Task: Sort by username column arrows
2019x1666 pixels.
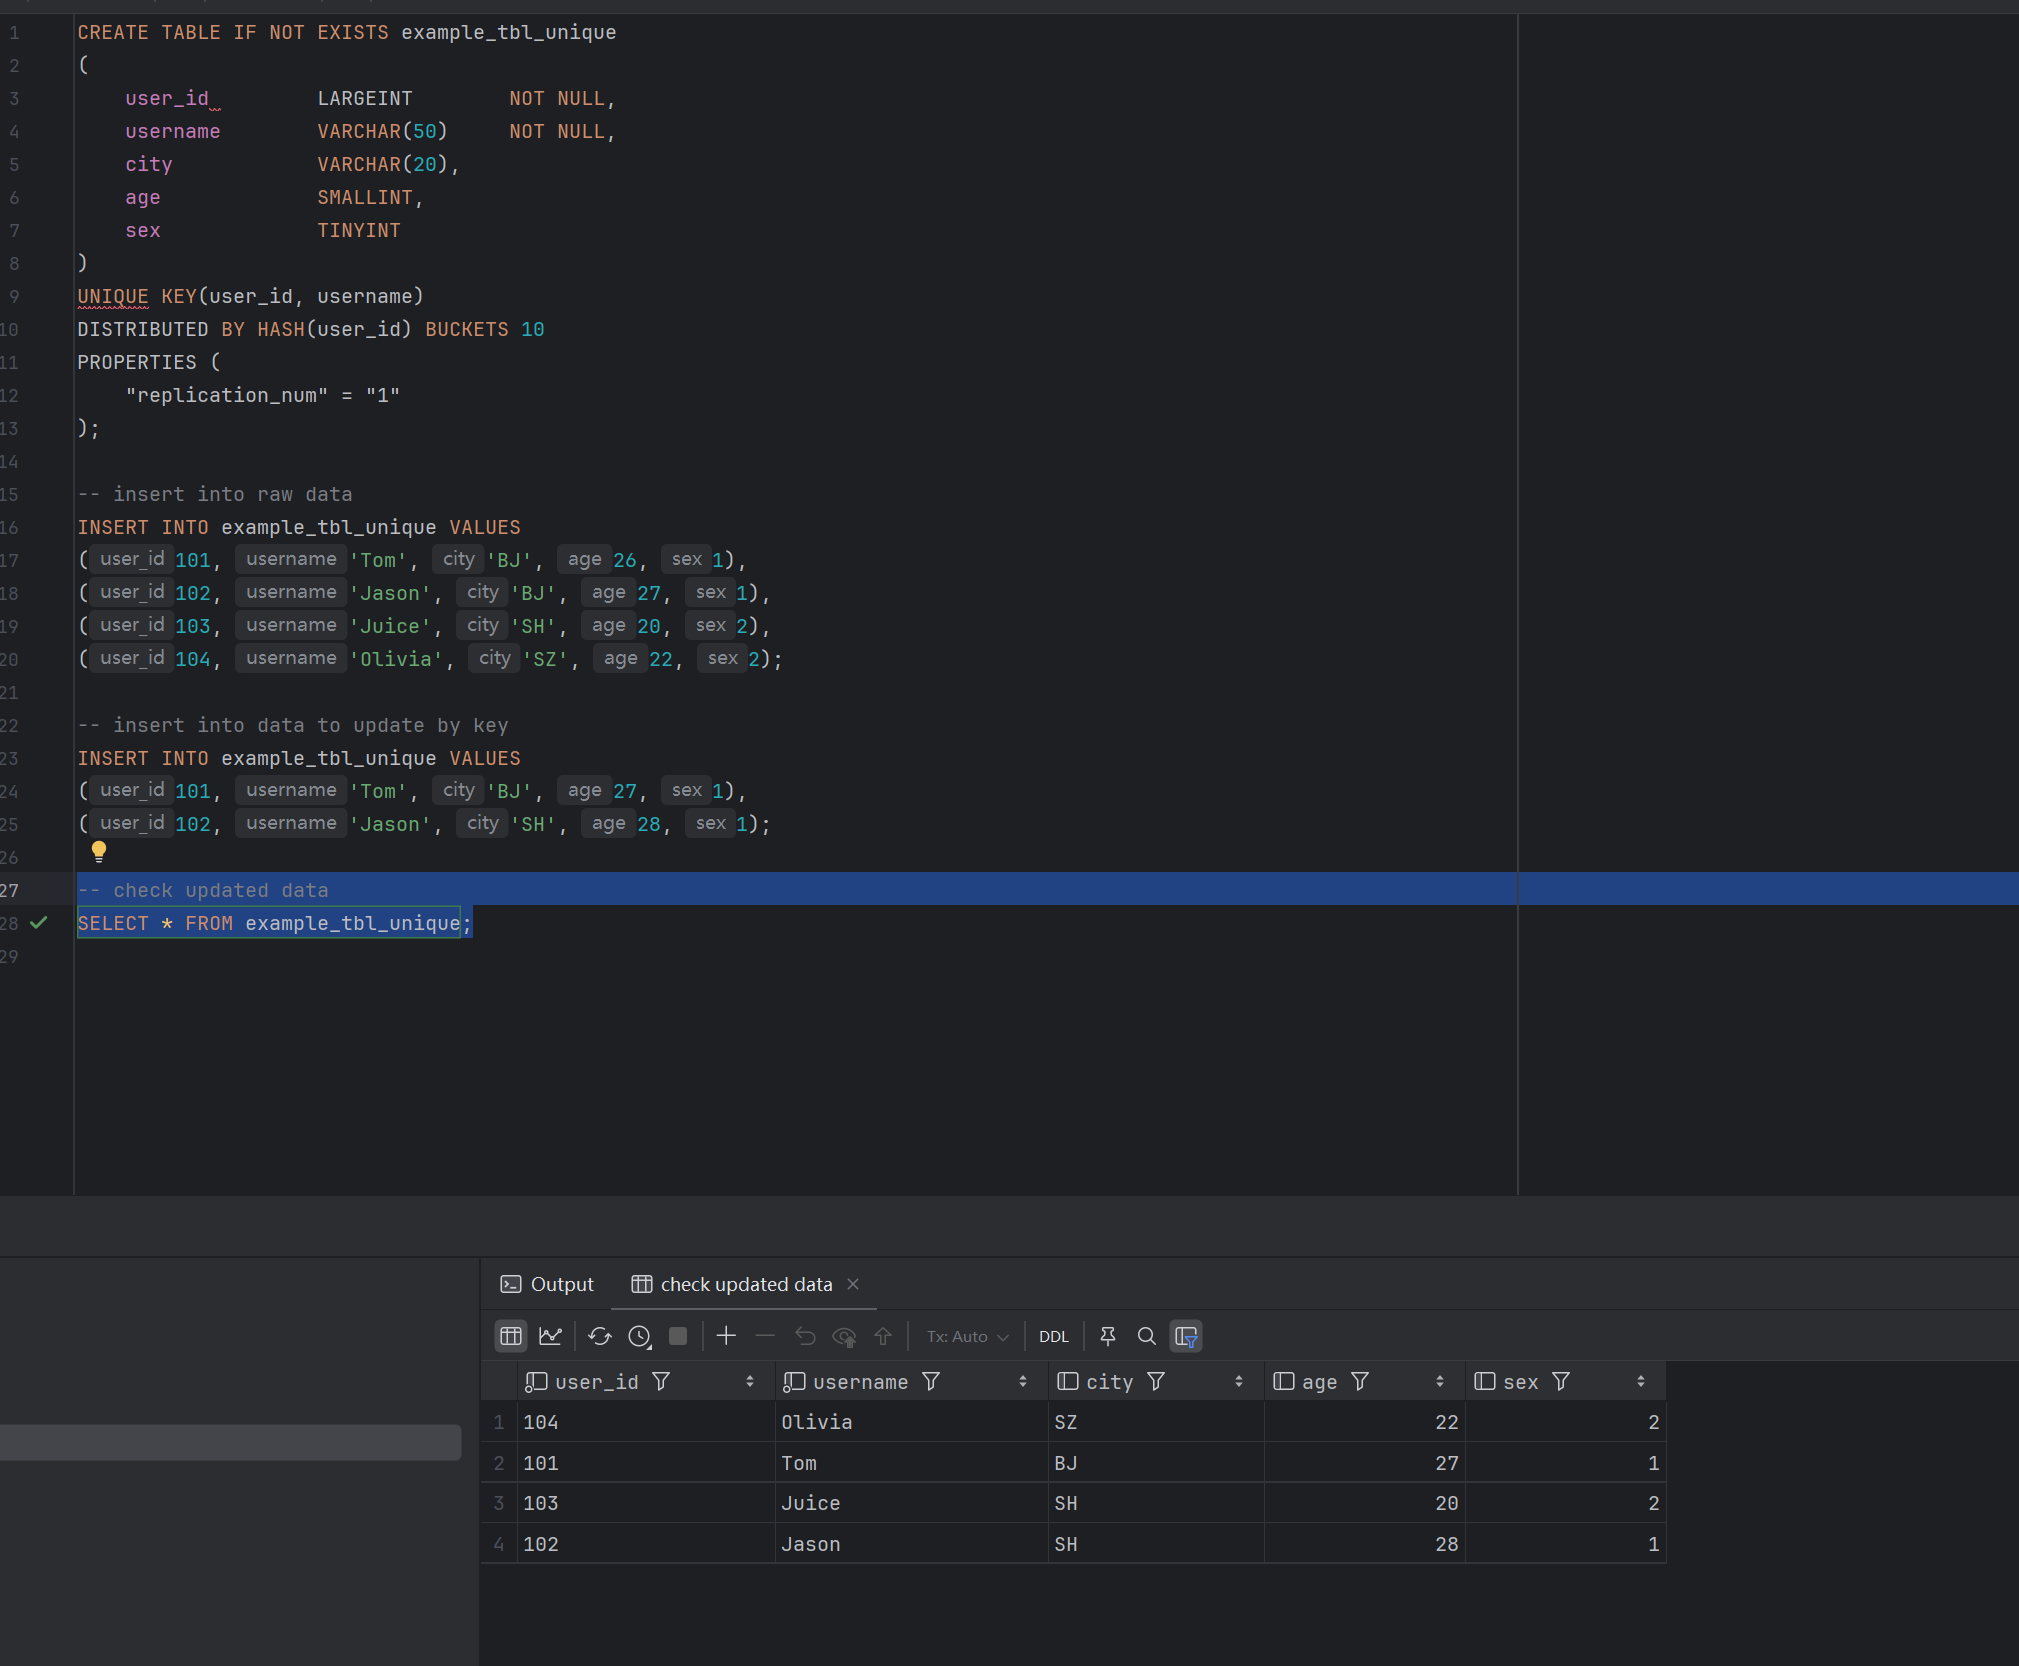Action: [x=1022, y=1381]
